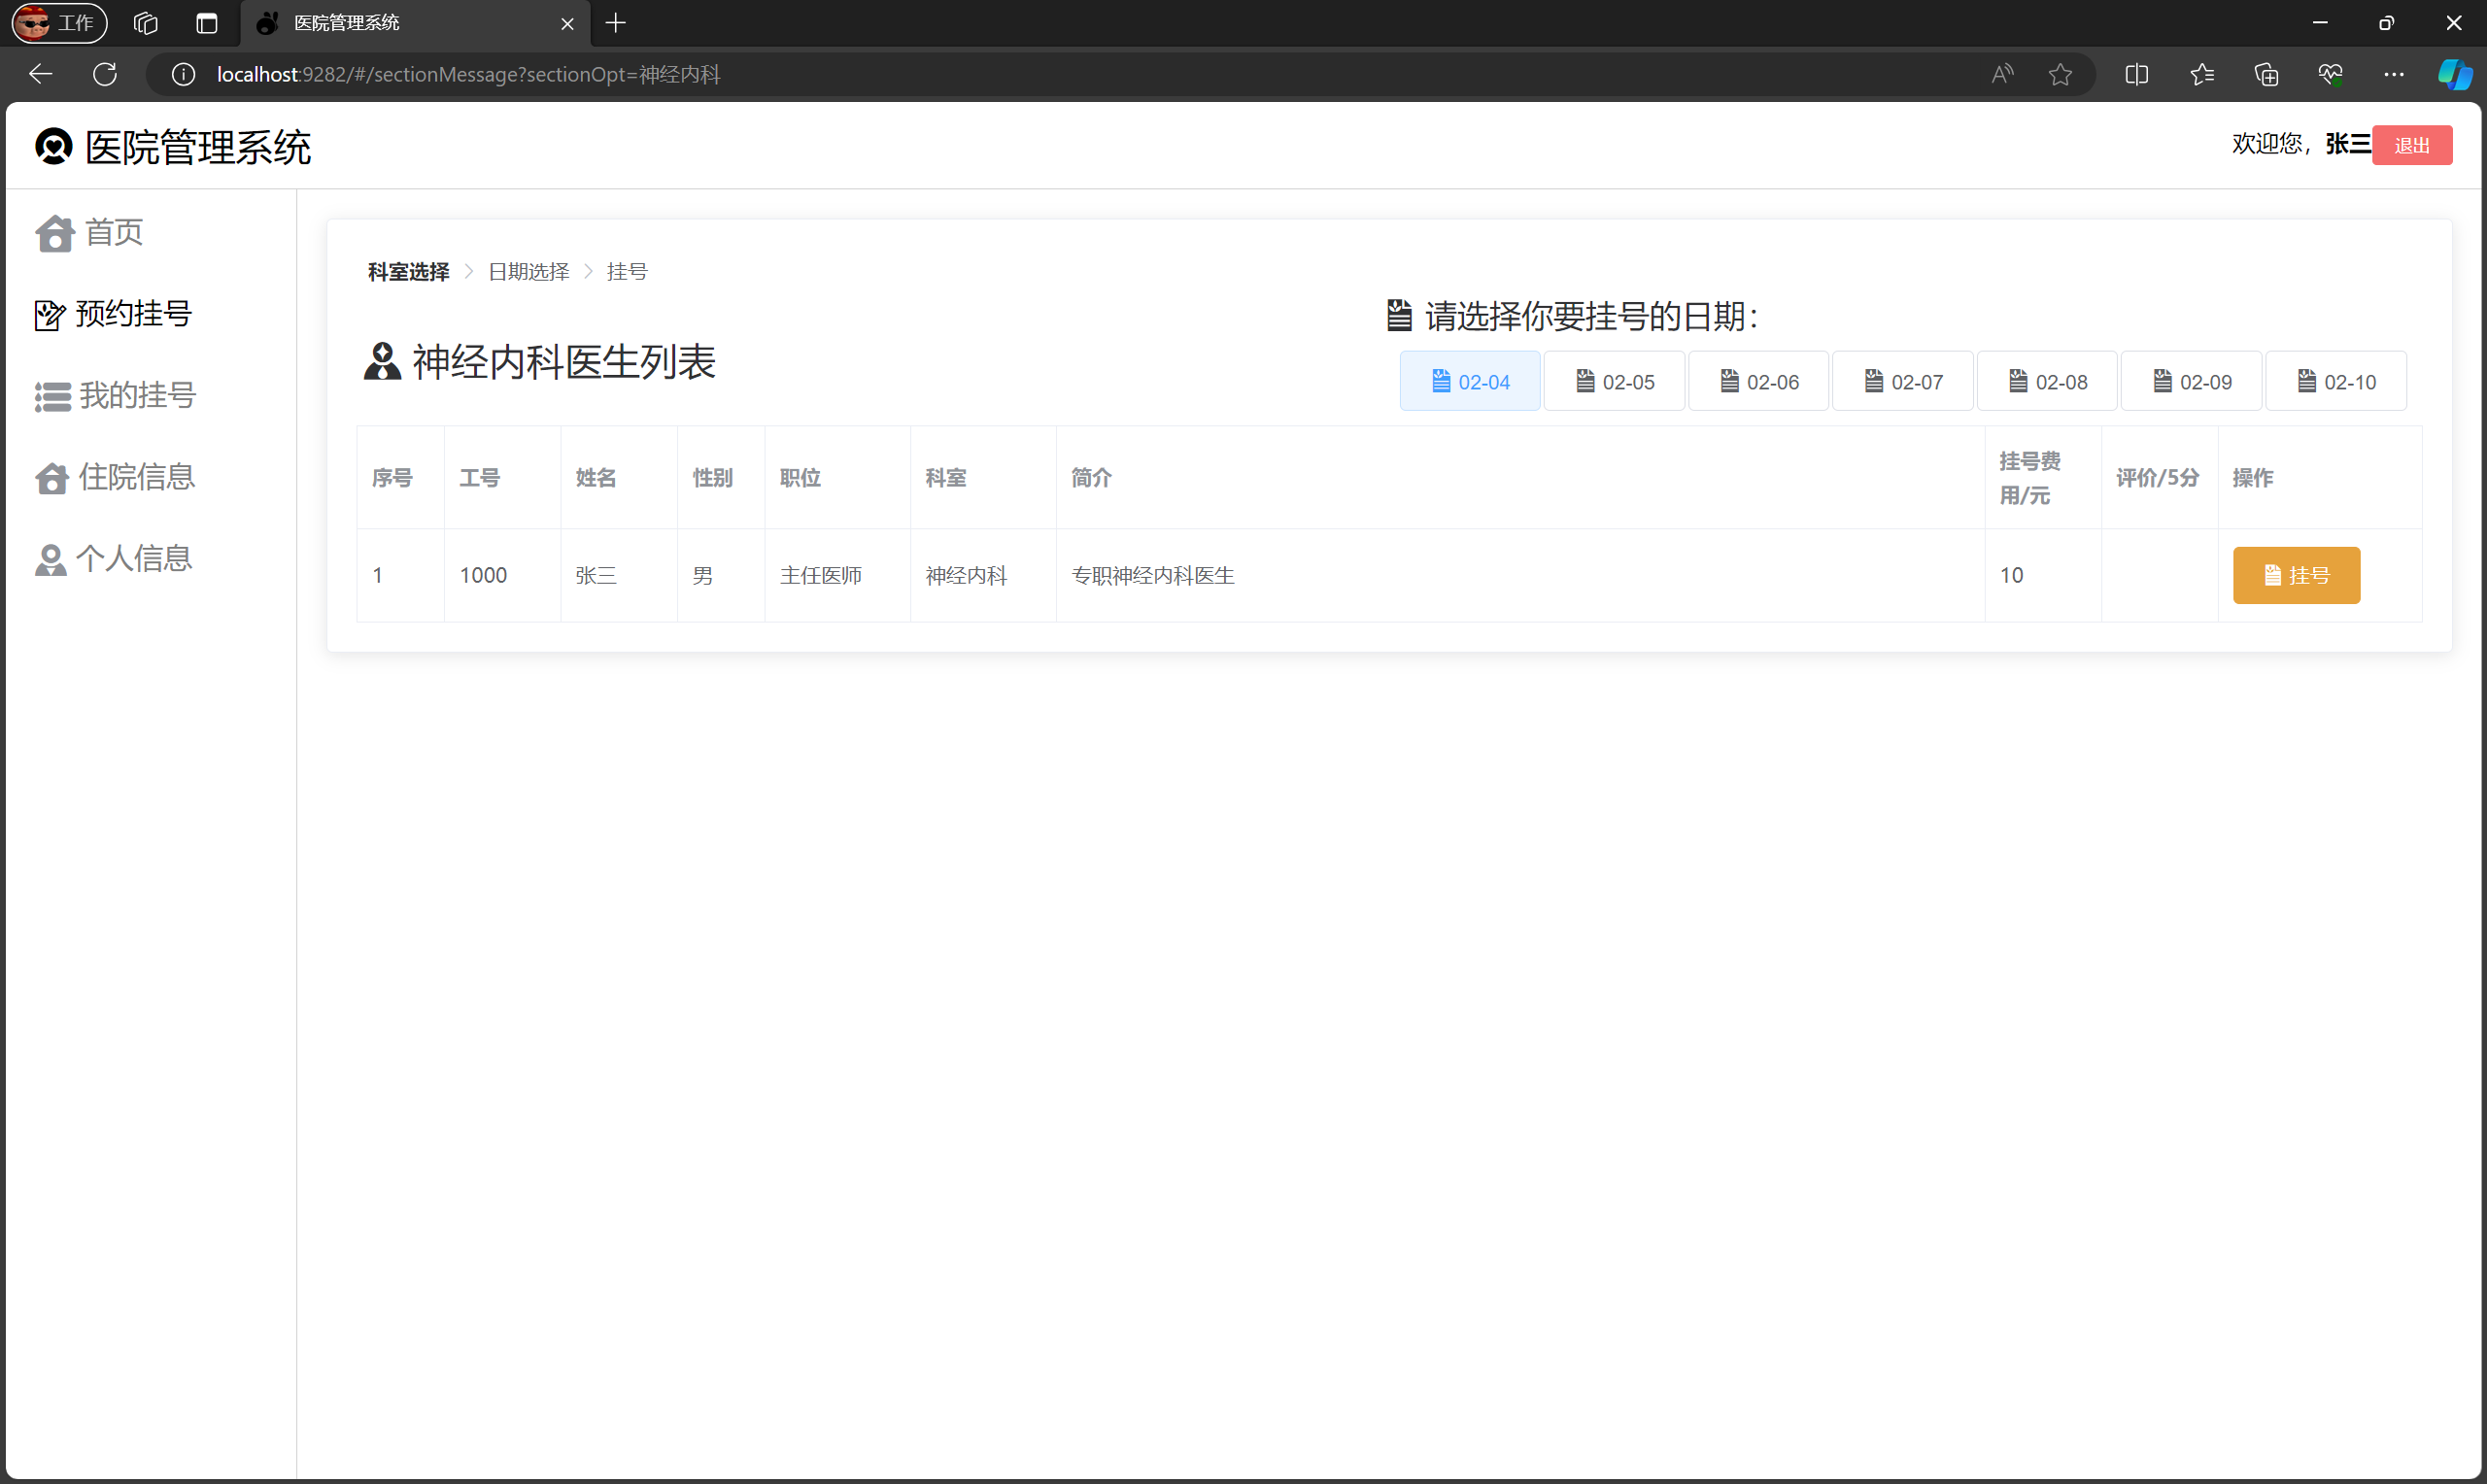Click the red 退出 logout button
The height and width of the screenshot is (1484, 2487).
[2411, 146]
